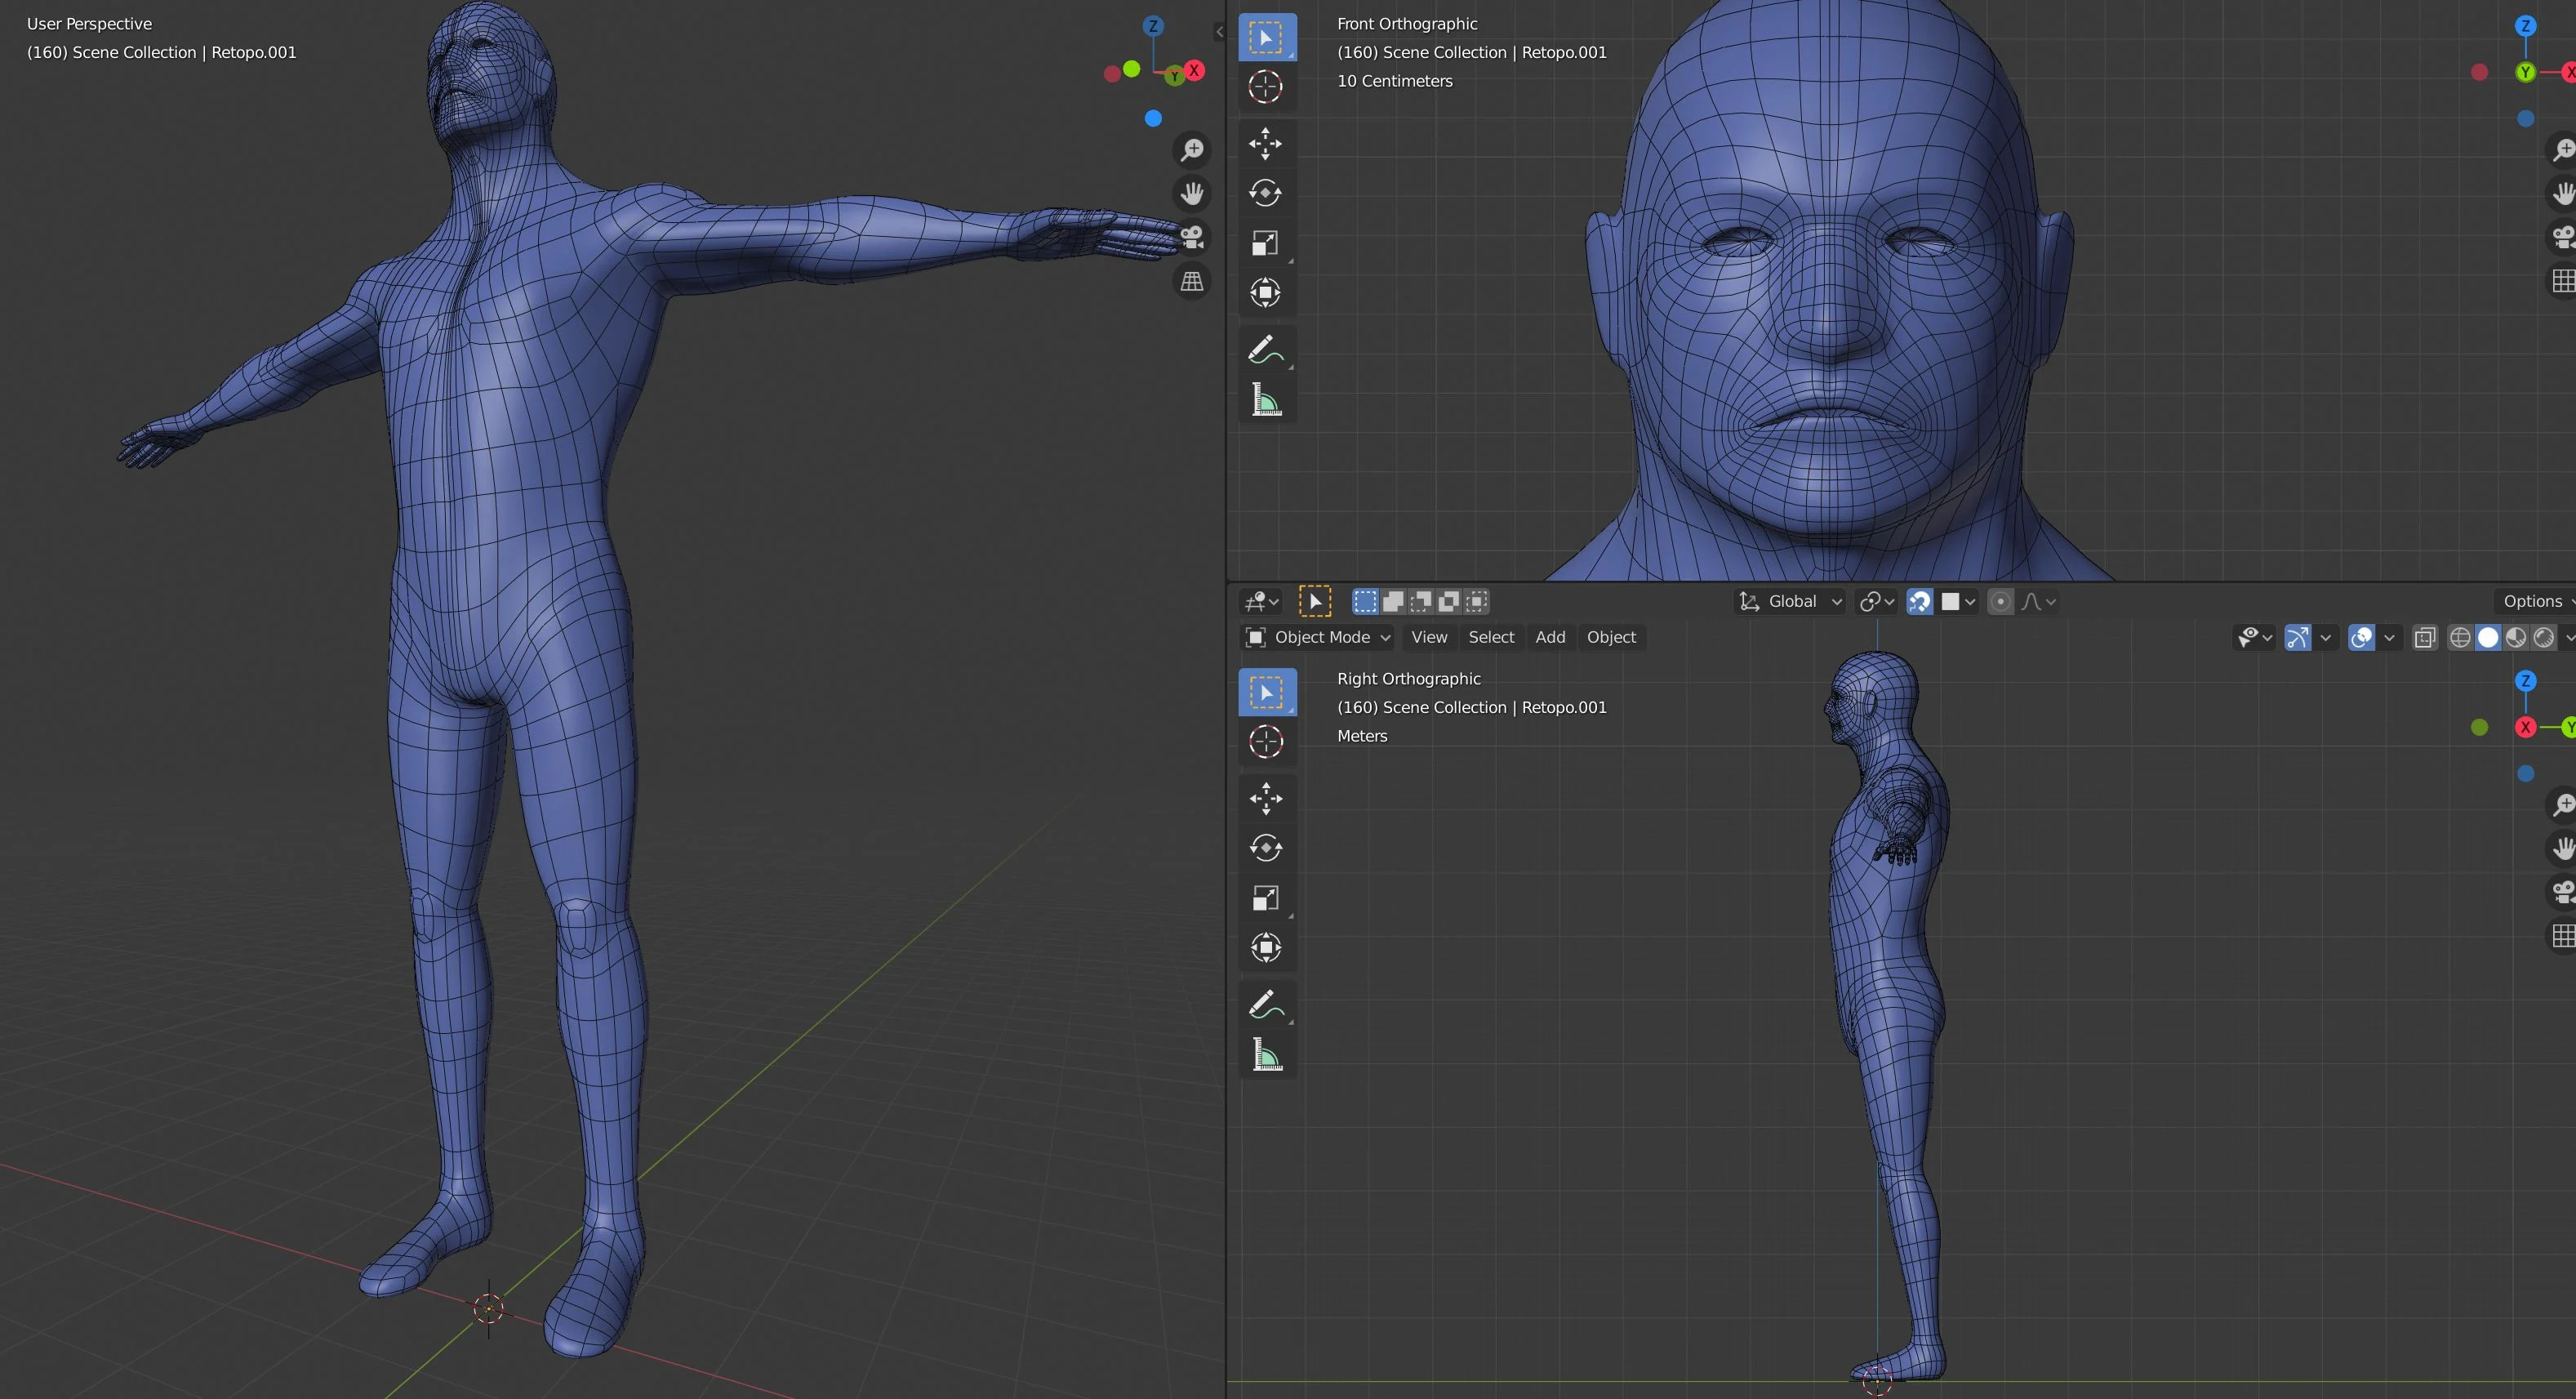2576x1399 pixels.
Task: Click the '10 Centimeters' grid scale text
Action: click(x=1395, y=81)
